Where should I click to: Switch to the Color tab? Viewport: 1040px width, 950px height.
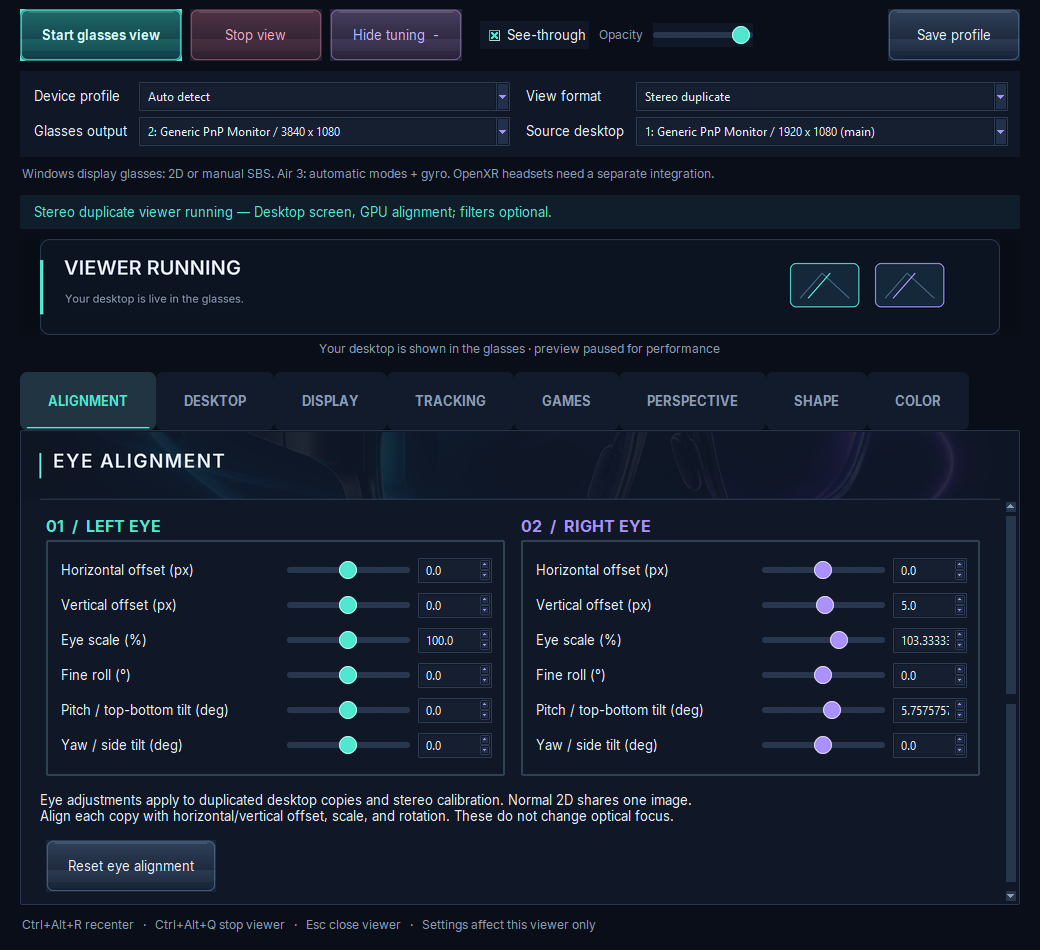(x=917, y=401)
